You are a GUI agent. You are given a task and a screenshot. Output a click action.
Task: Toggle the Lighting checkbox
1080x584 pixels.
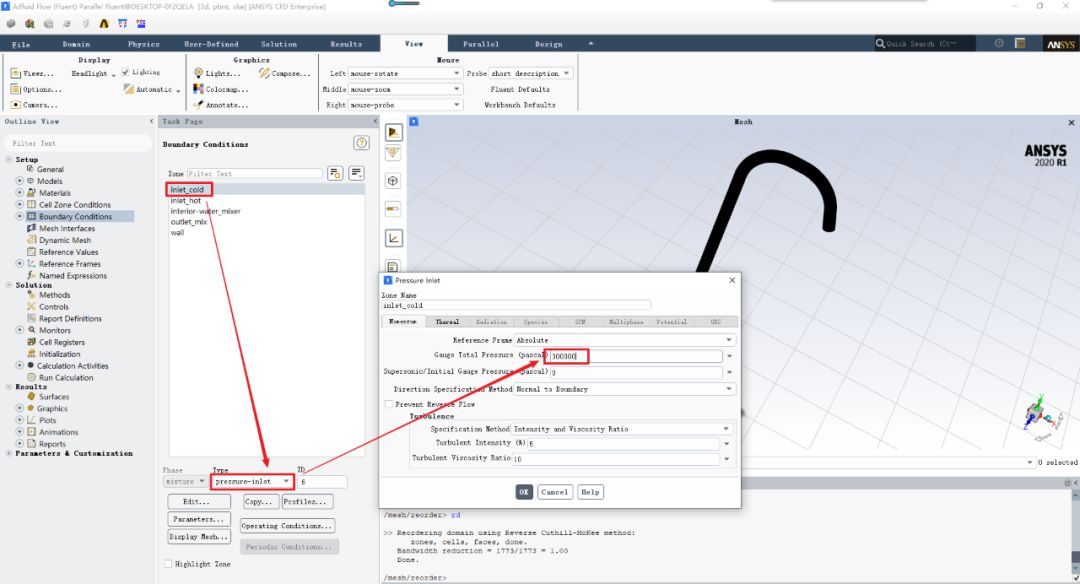click(x=125, y=72)
